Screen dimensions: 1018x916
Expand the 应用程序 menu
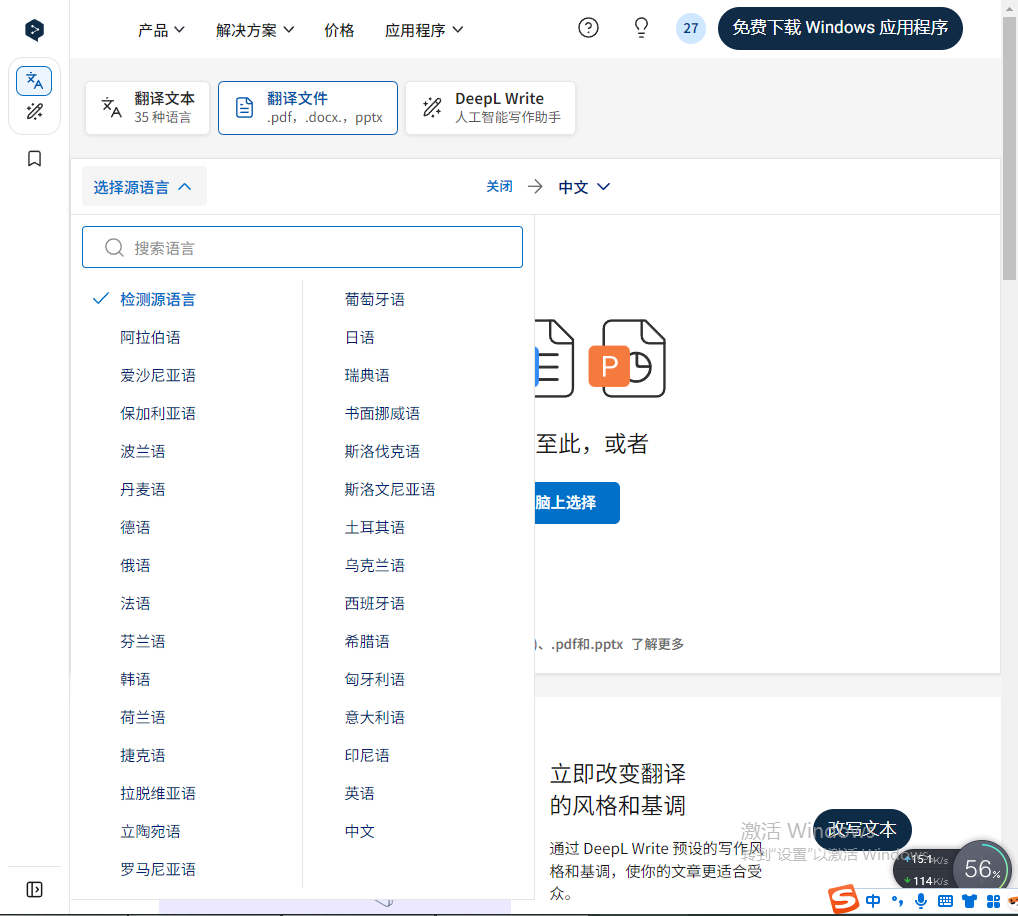pyautogui.click(x=424, y=30)
